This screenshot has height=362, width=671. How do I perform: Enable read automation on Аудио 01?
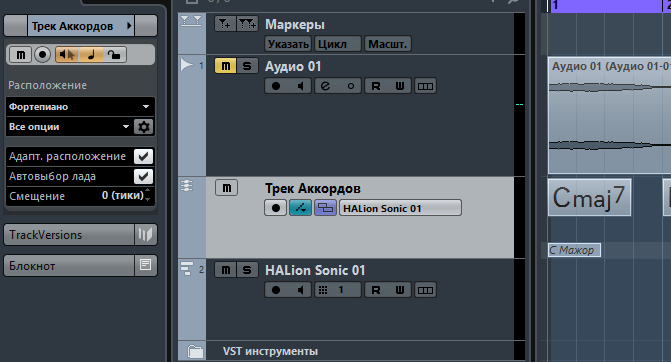tap(376, 86)
